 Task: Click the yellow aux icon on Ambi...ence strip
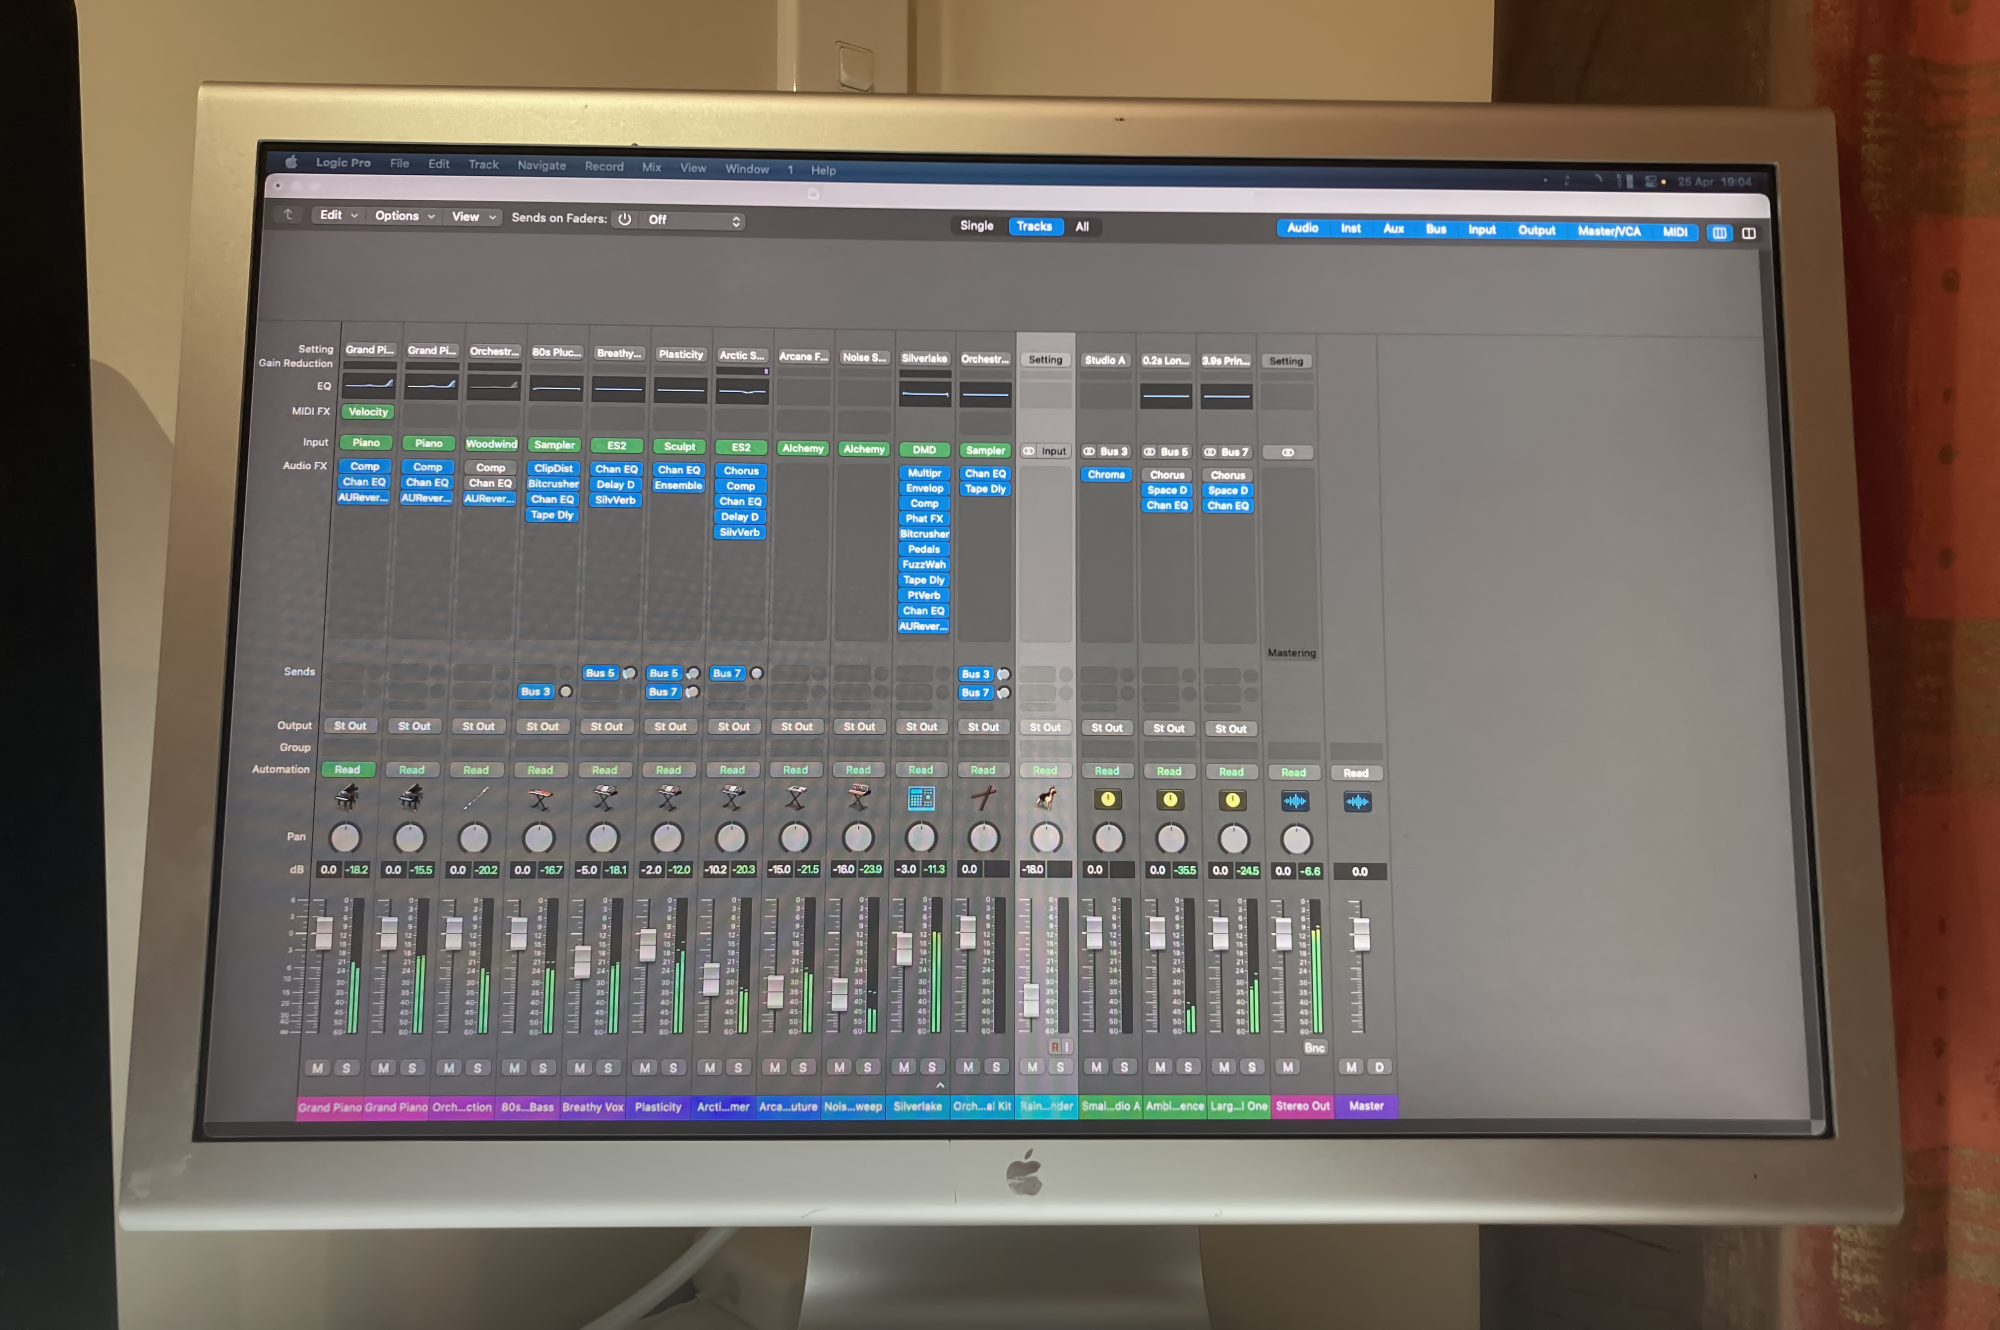pyautogui.click(x=1170, y=800)
